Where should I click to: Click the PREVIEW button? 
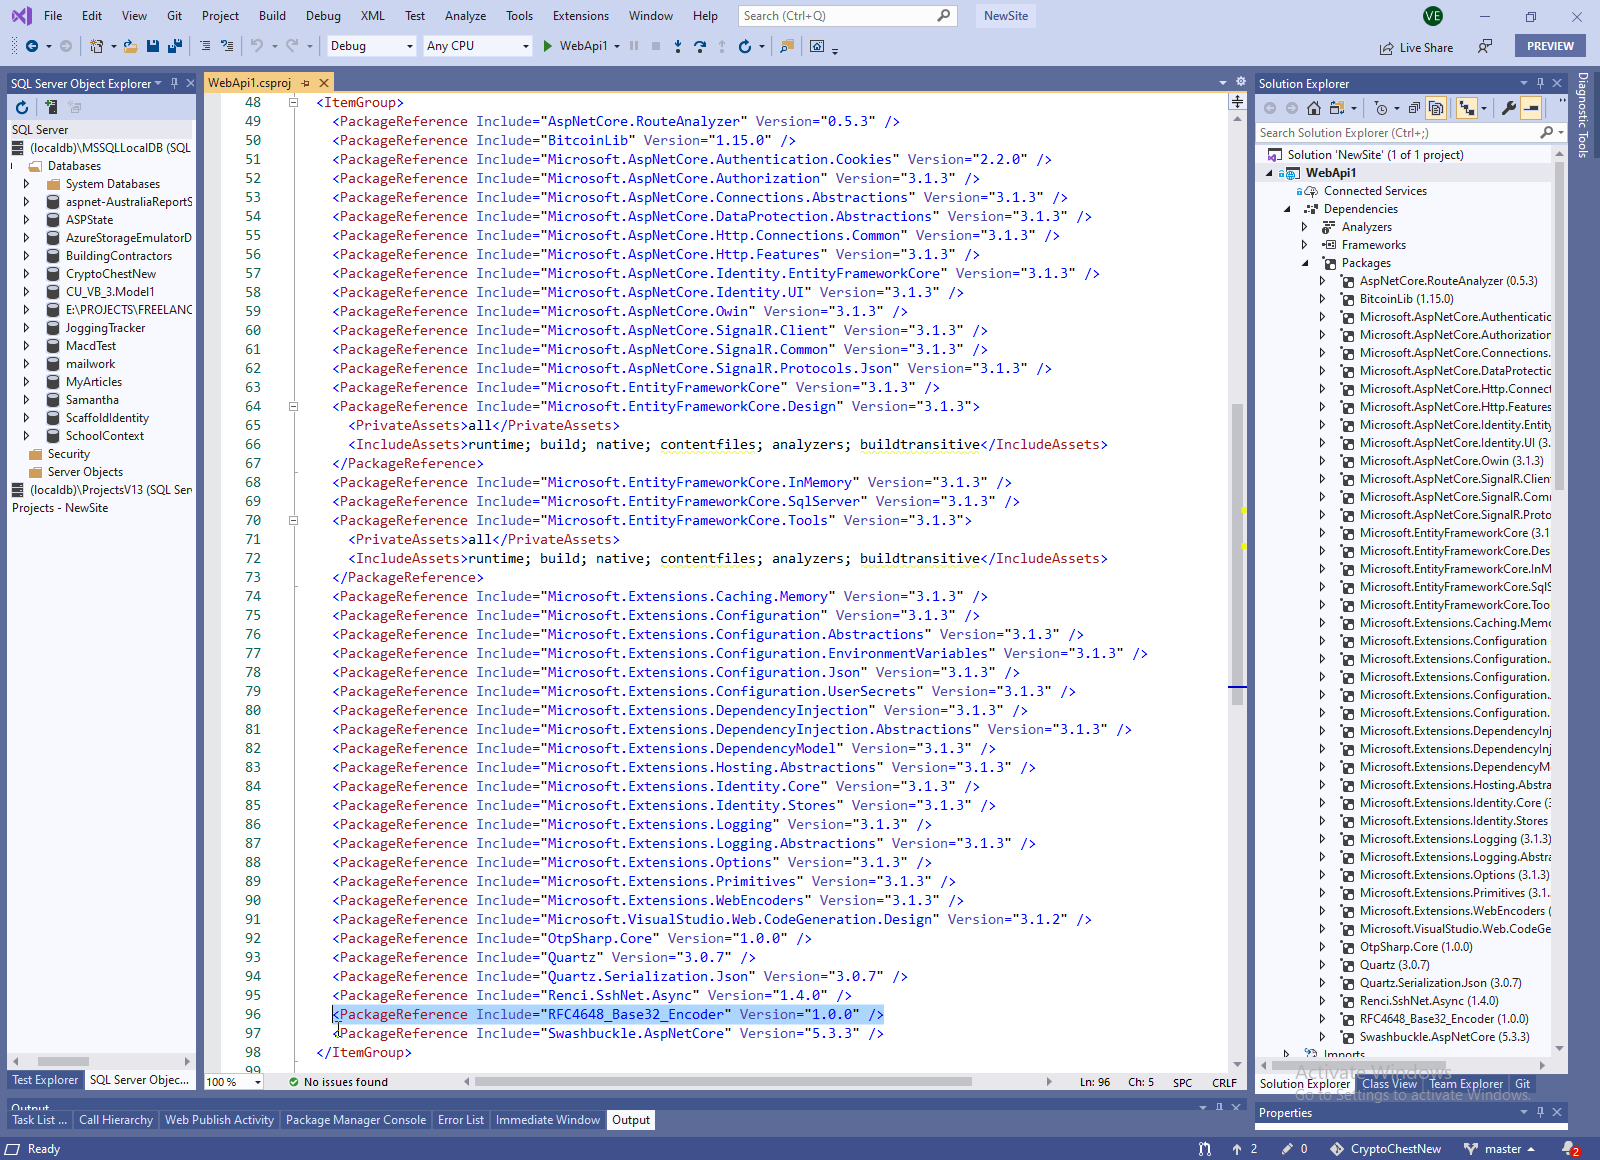tap(1550, 46)
